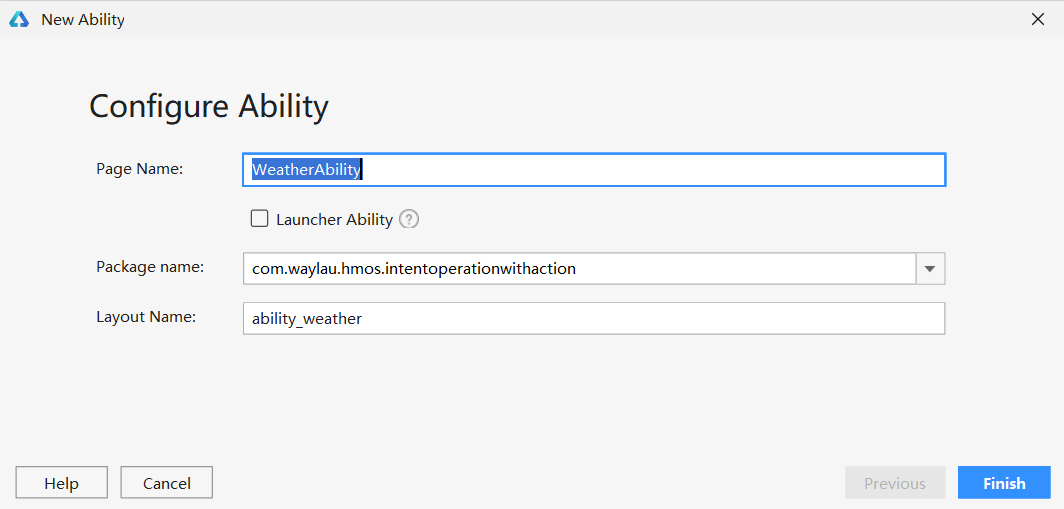Click the greyed-out Previous button
This screenshot has width=1064, height=509.
tap(894, 483)
